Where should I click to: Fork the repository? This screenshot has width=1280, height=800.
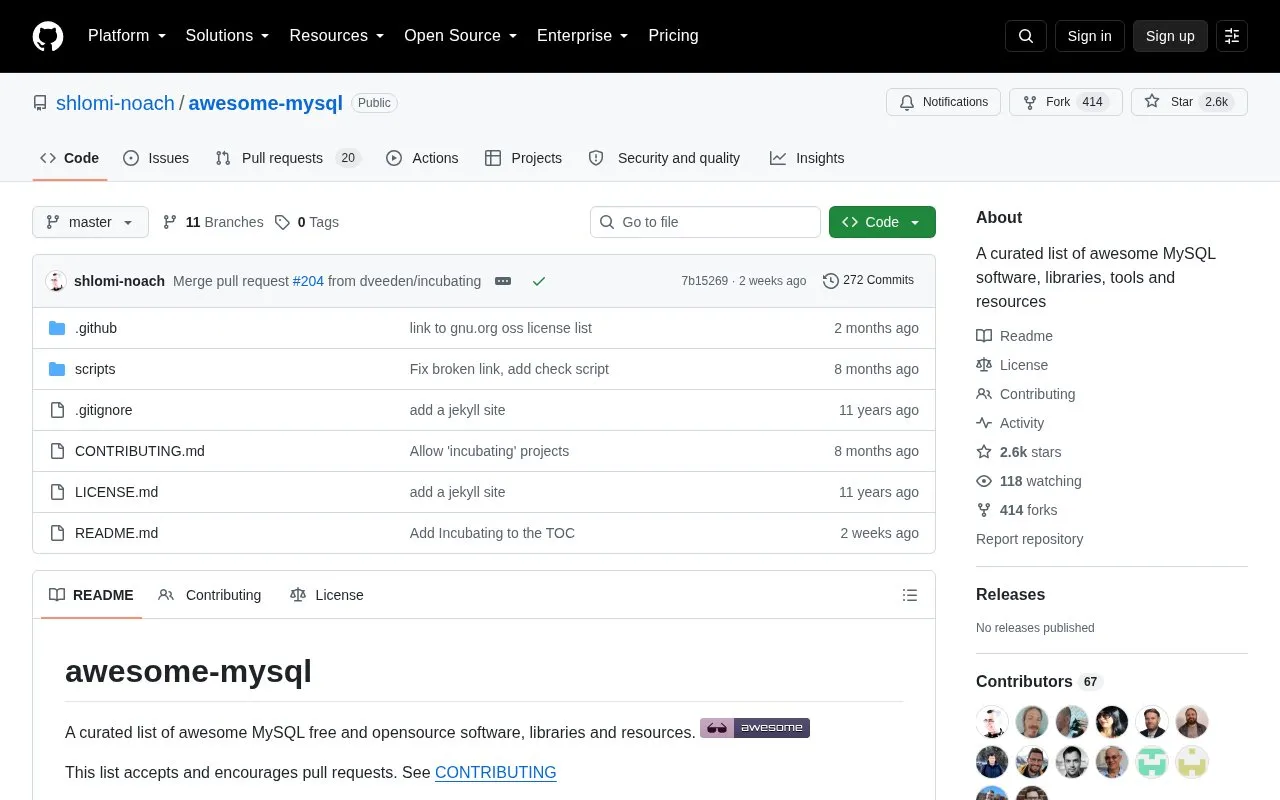click(1066, 102)
